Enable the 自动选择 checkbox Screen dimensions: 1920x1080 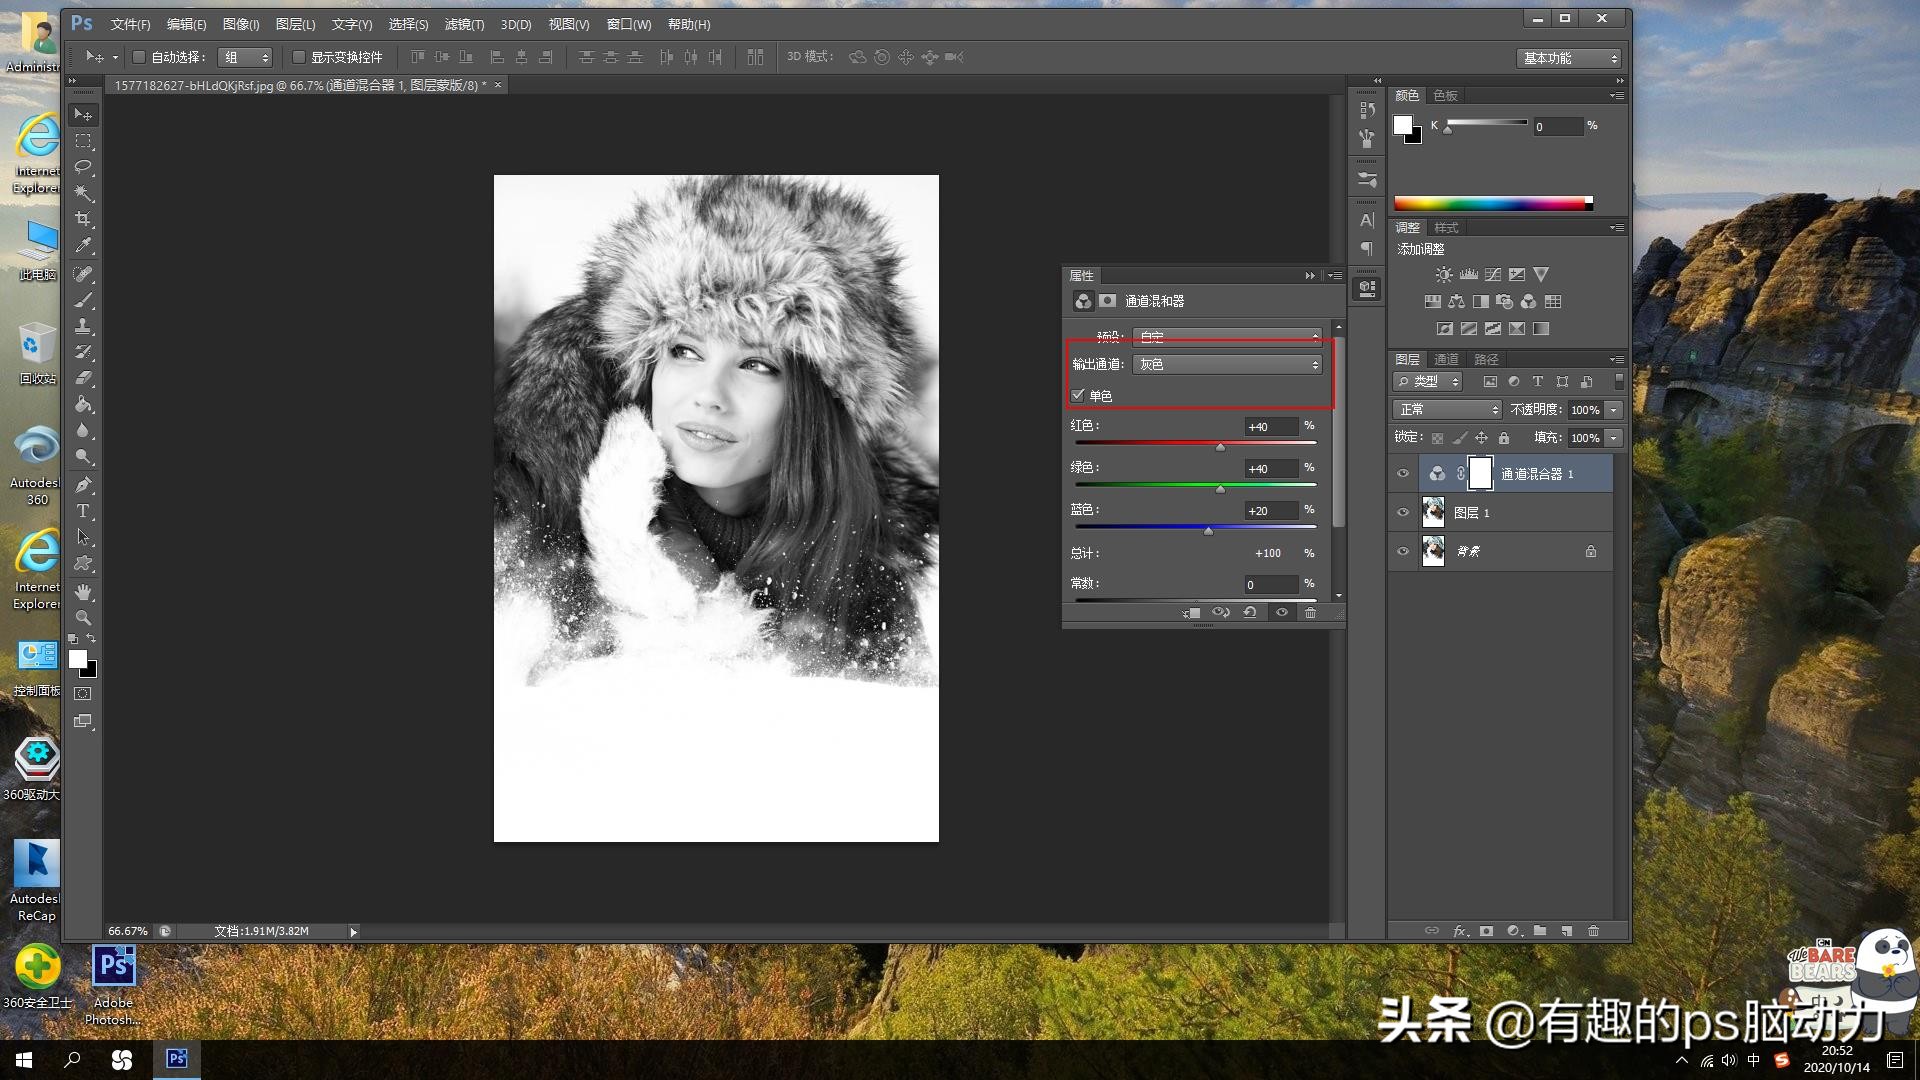pyautogui.click(x=139, y=57)
